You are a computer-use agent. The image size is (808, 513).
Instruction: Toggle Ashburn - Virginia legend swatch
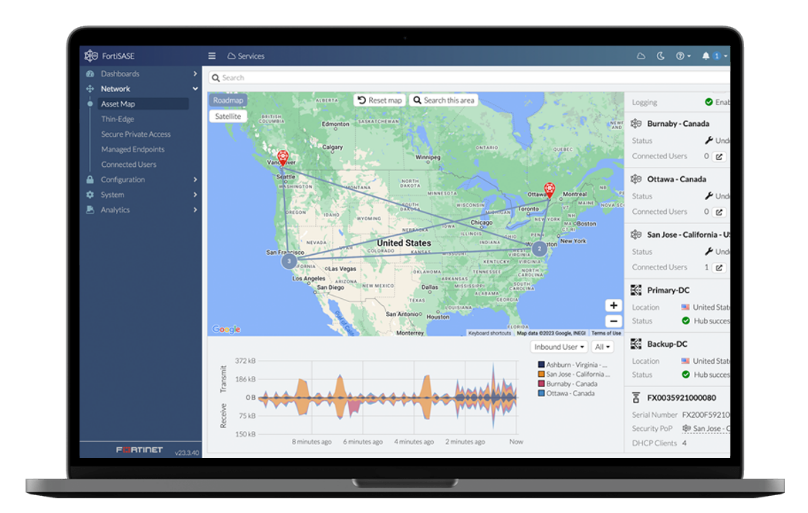click(541, 365)
